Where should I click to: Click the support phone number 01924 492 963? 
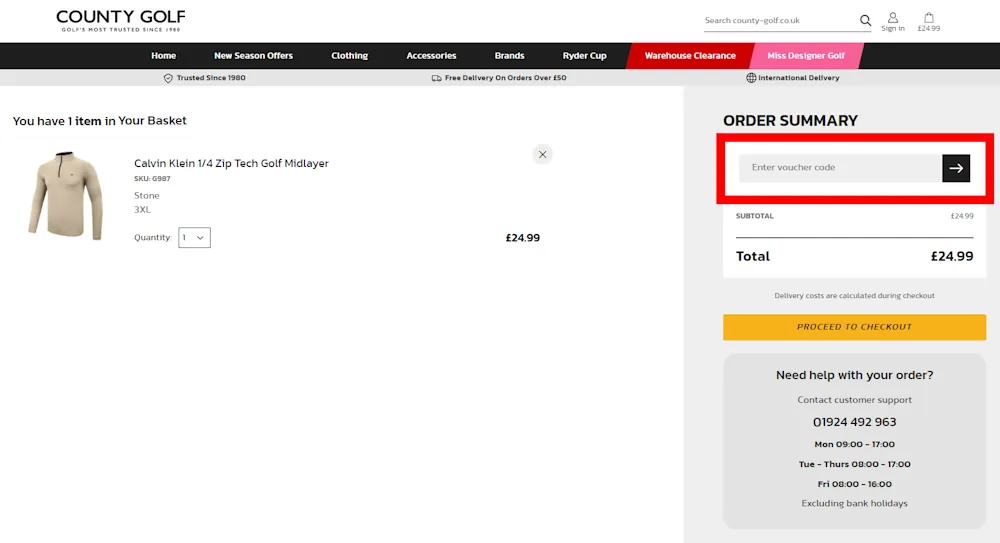855,422
